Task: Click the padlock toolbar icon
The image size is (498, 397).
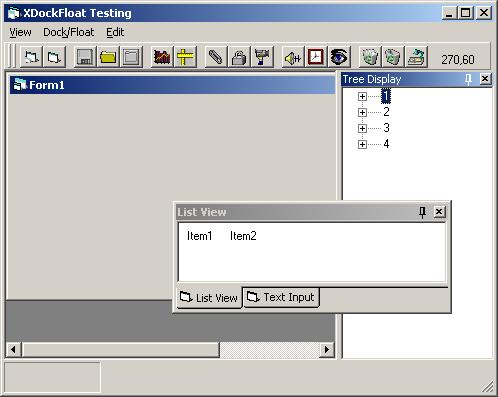Action: tap(239, 57)
